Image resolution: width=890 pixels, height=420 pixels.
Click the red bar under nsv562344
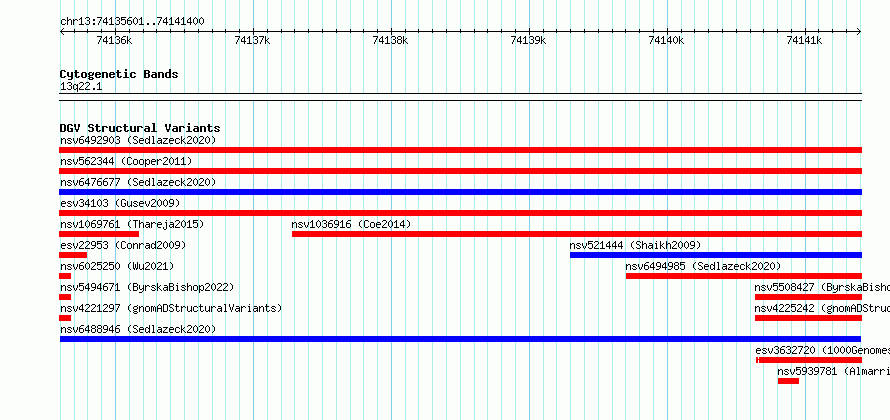click(460, 171)
